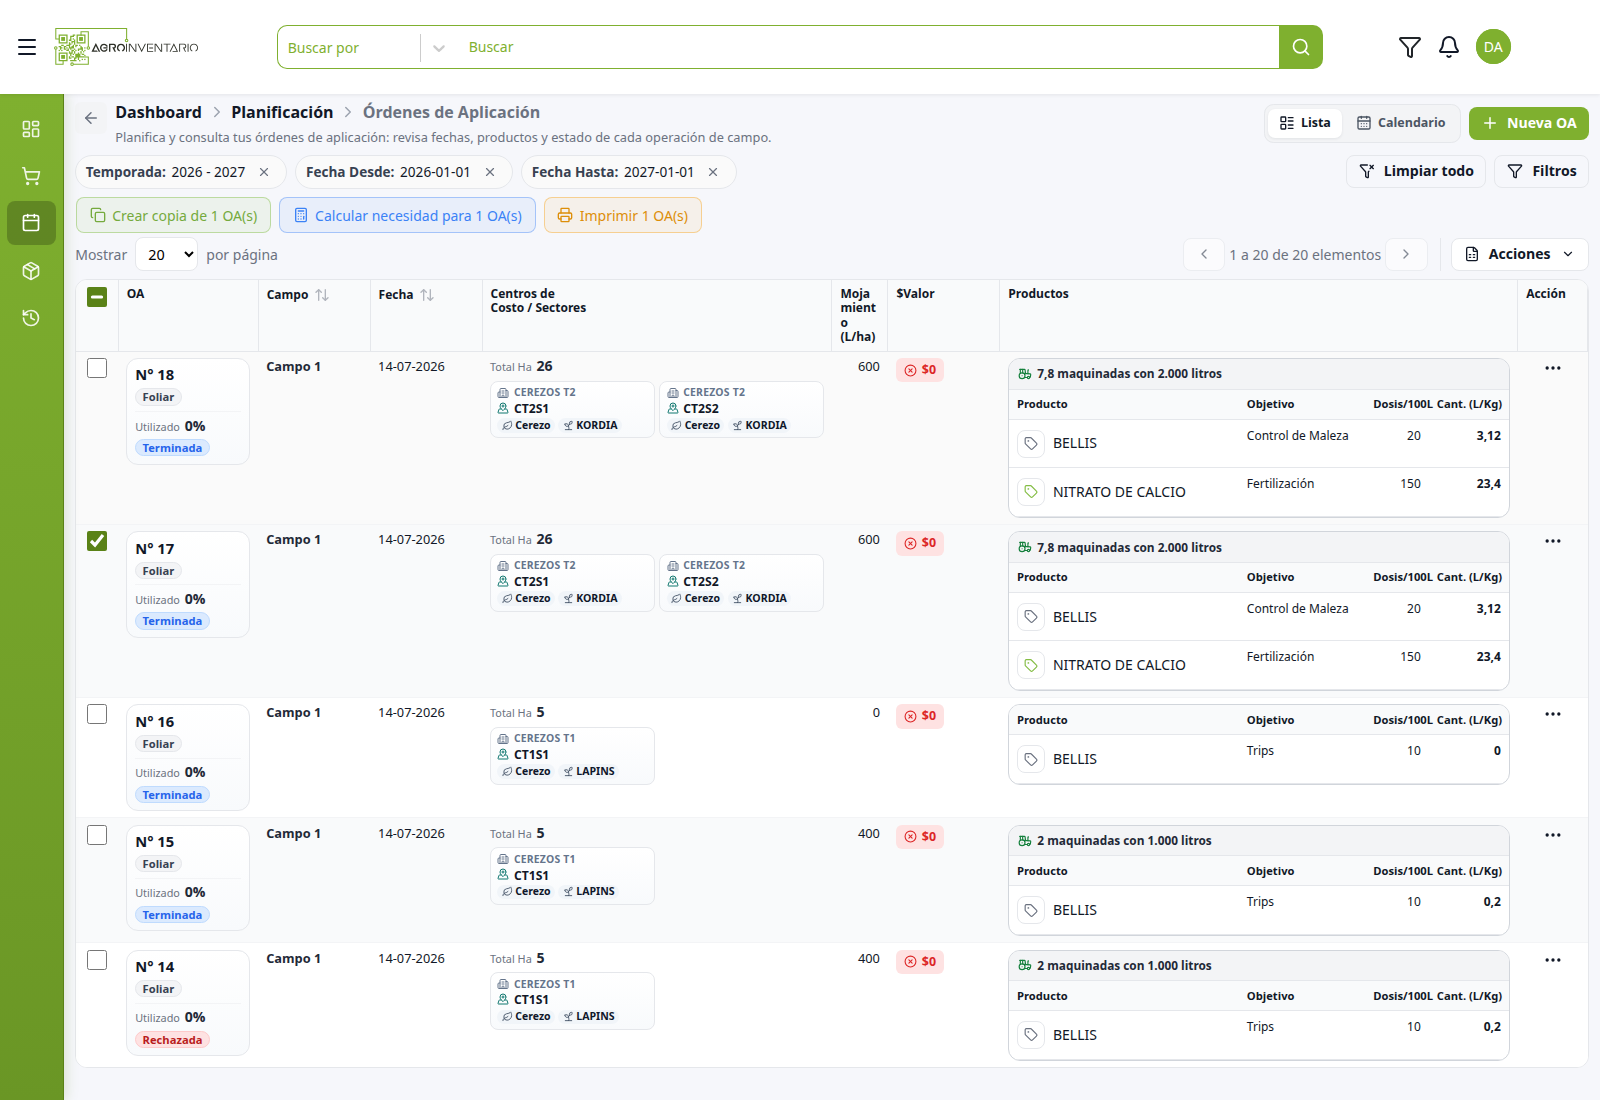1600x1100 pixels.
Task: Click the bell notifications icon
Action: 1449,47
